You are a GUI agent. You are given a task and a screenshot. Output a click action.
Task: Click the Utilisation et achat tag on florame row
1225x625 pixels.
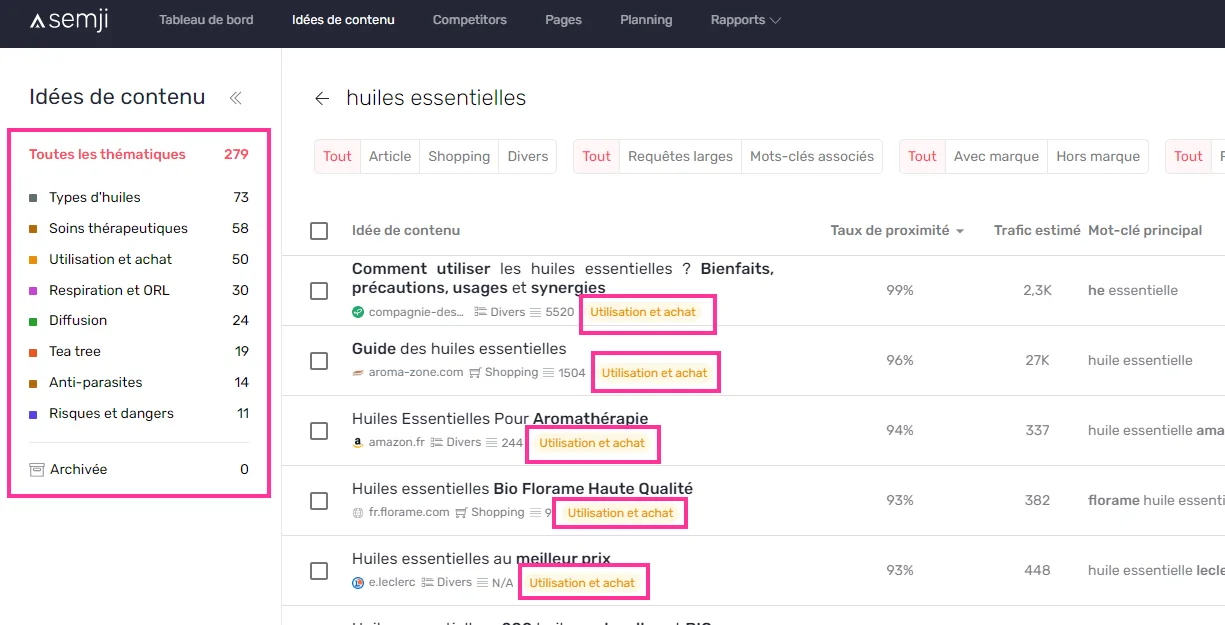tap(620, 513)
